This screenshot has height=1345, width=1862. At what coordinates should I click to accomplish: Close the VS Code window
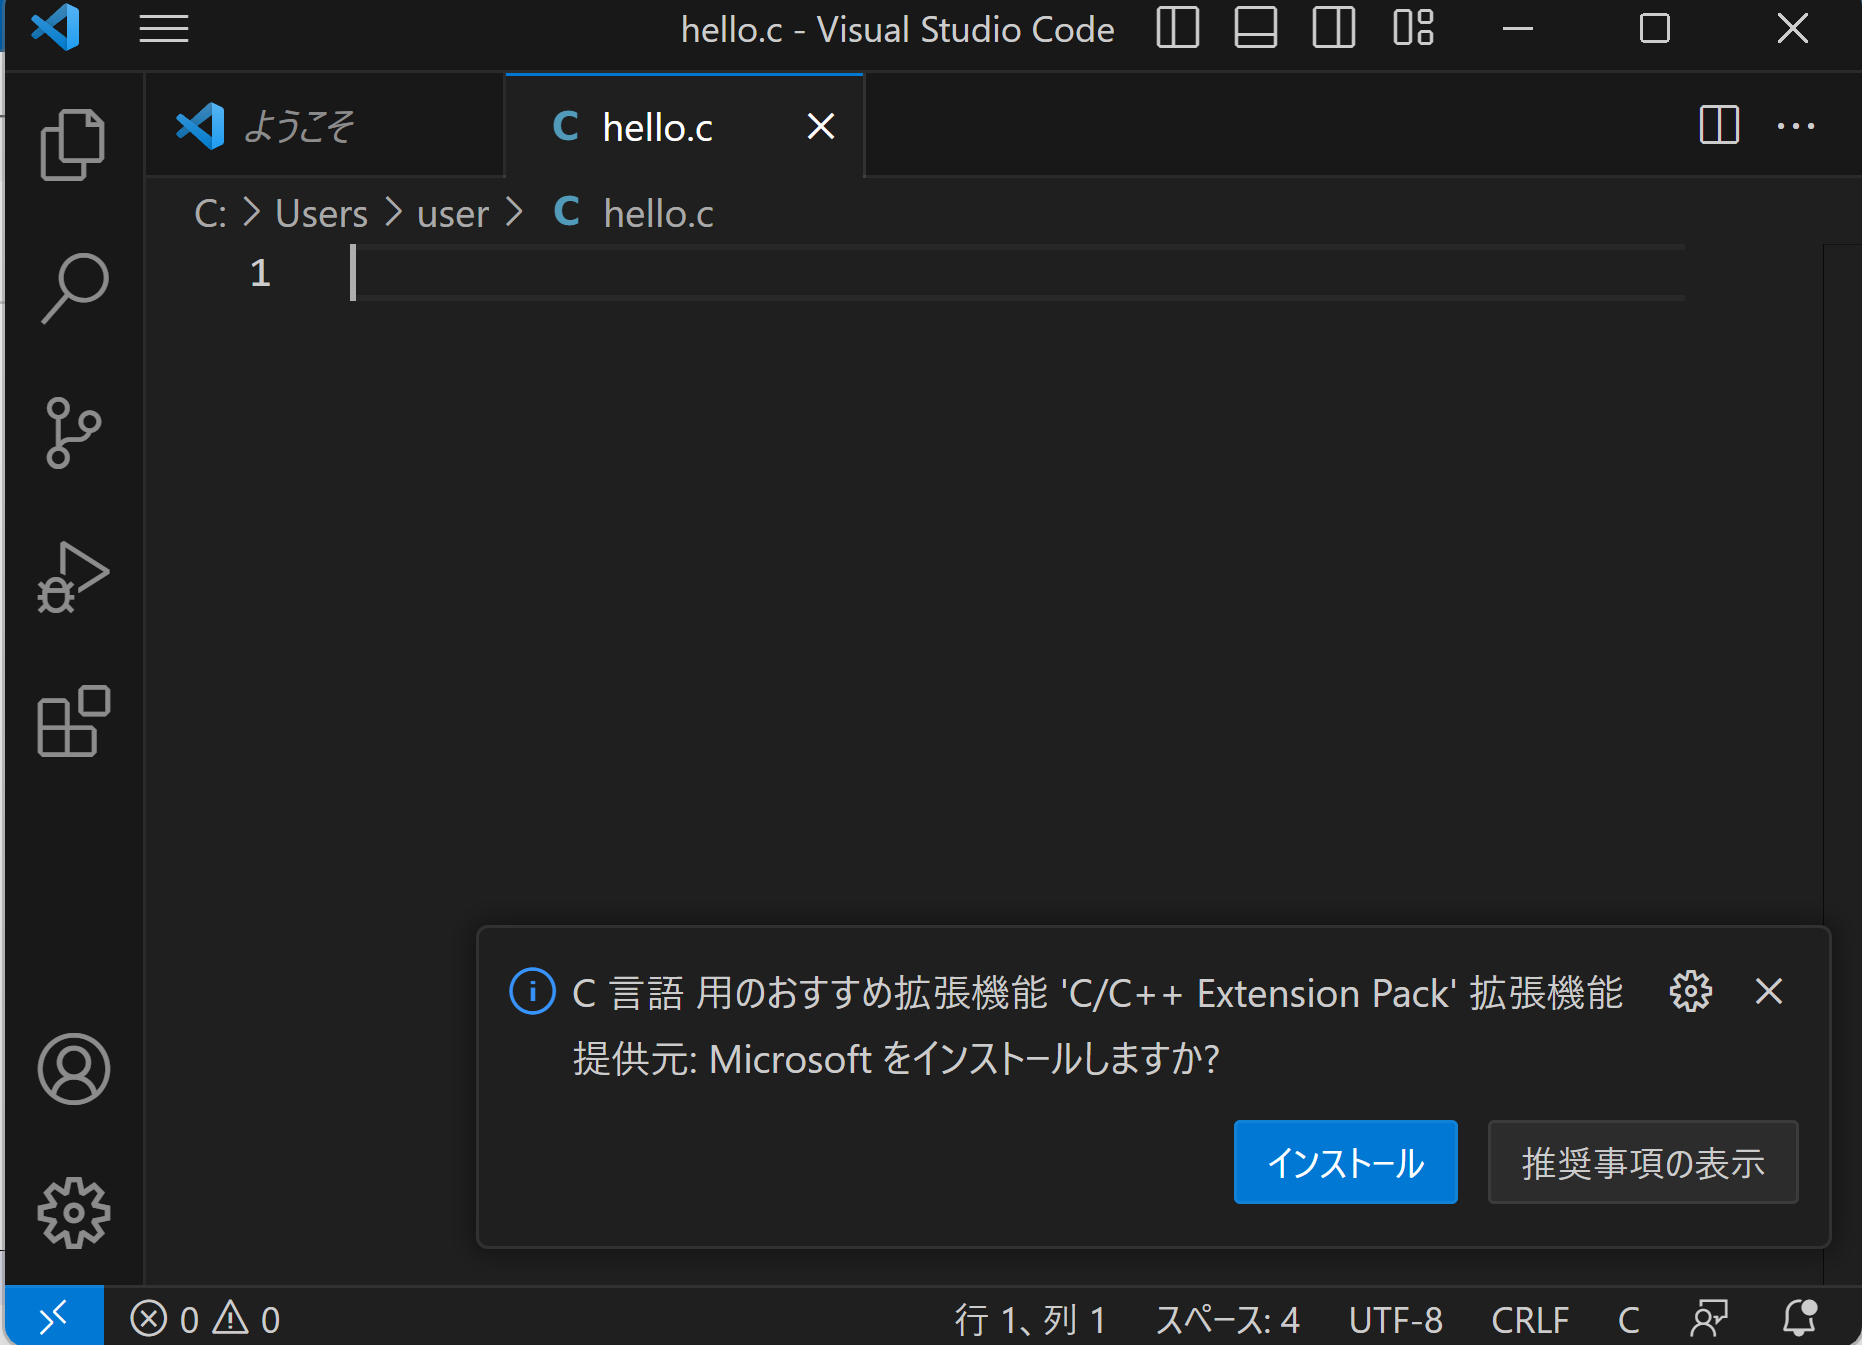1793,28
